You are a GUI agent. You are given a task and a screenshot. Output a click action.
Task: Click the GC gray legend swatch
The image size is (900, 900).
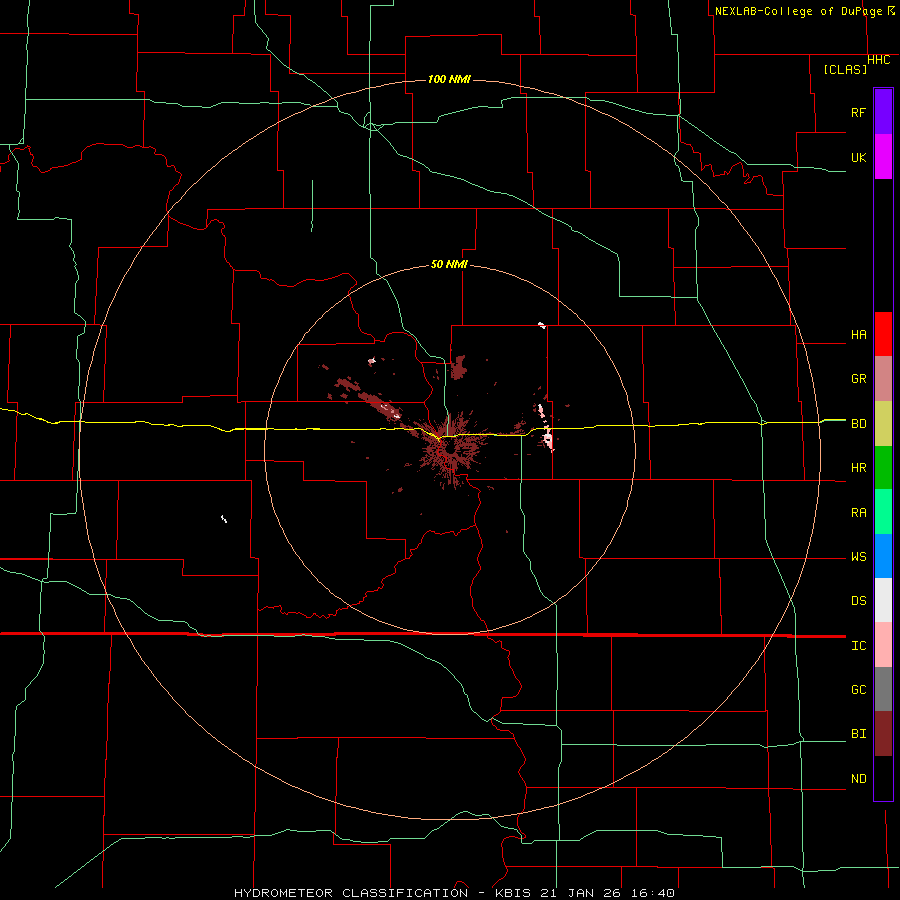click(x=883, y=689)
